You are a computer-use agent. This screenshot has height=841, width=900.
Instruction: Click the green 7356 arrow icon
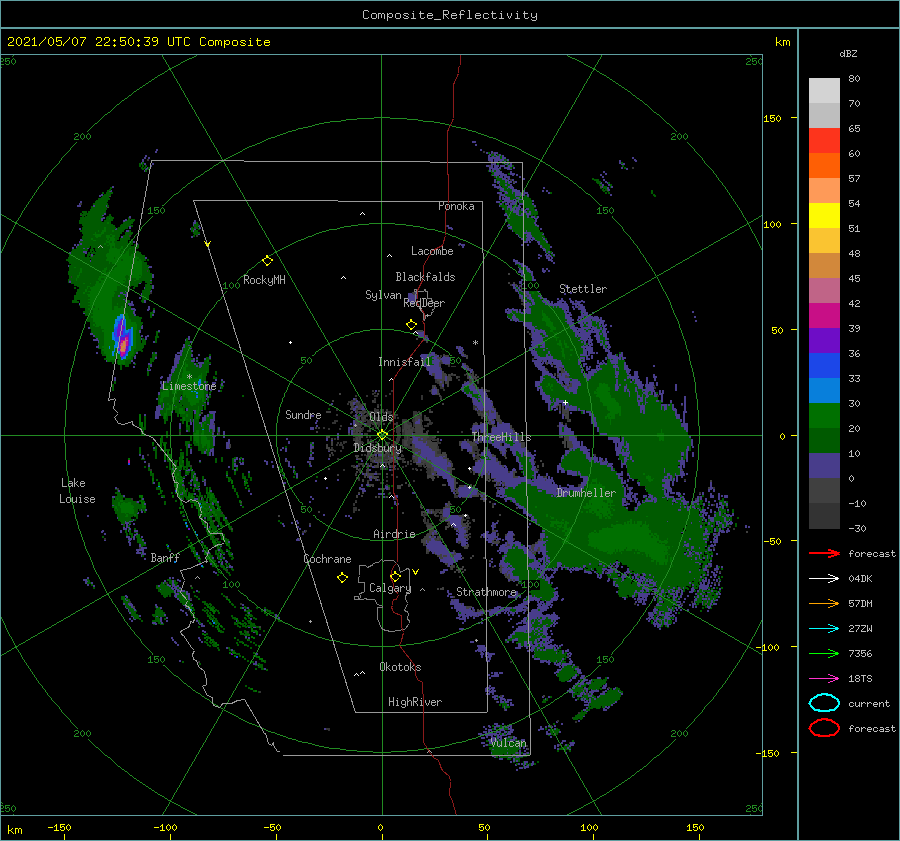pos(824,653)
